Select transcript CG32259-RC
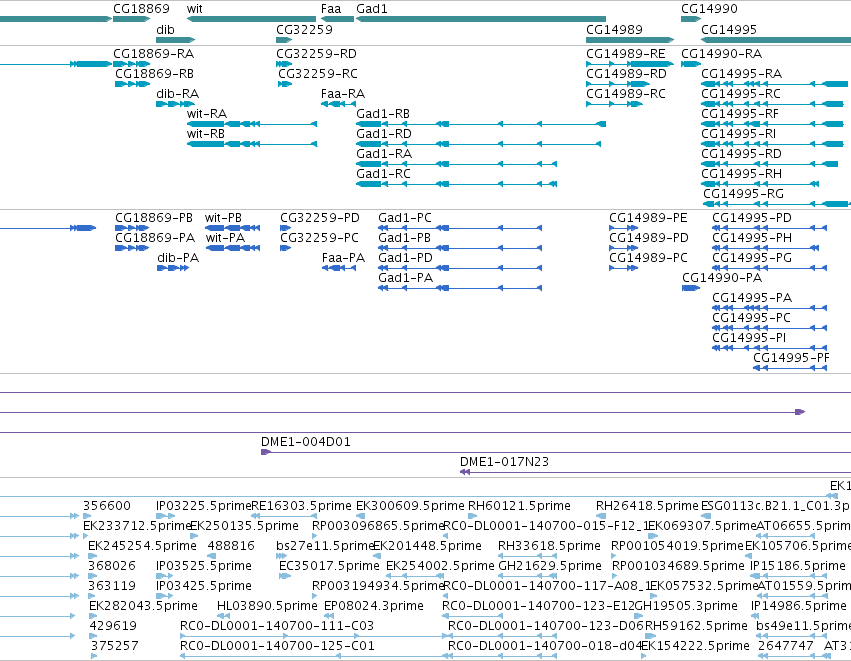Viewport: 851px width, 661px height. click(318, 74)
